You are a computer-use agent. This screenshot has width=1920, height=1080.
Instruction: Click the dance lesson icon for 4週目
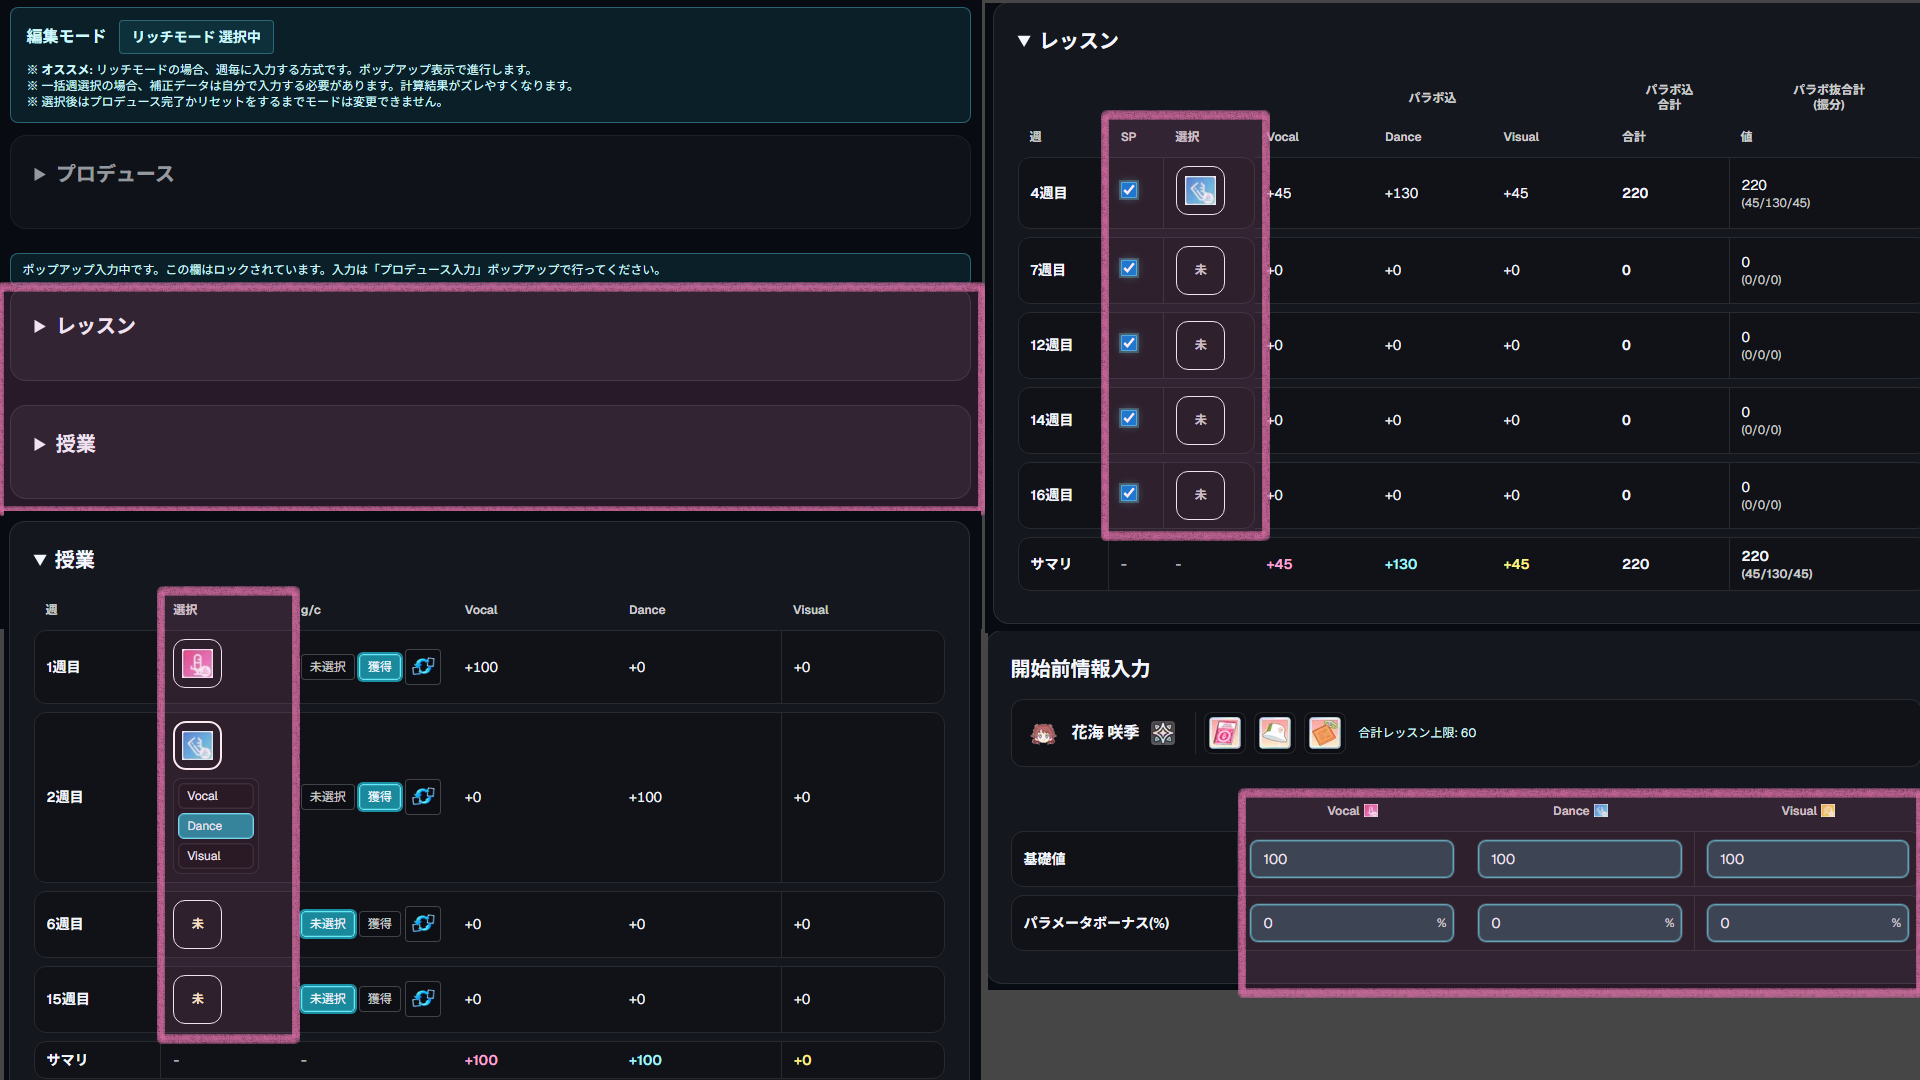1200,191
